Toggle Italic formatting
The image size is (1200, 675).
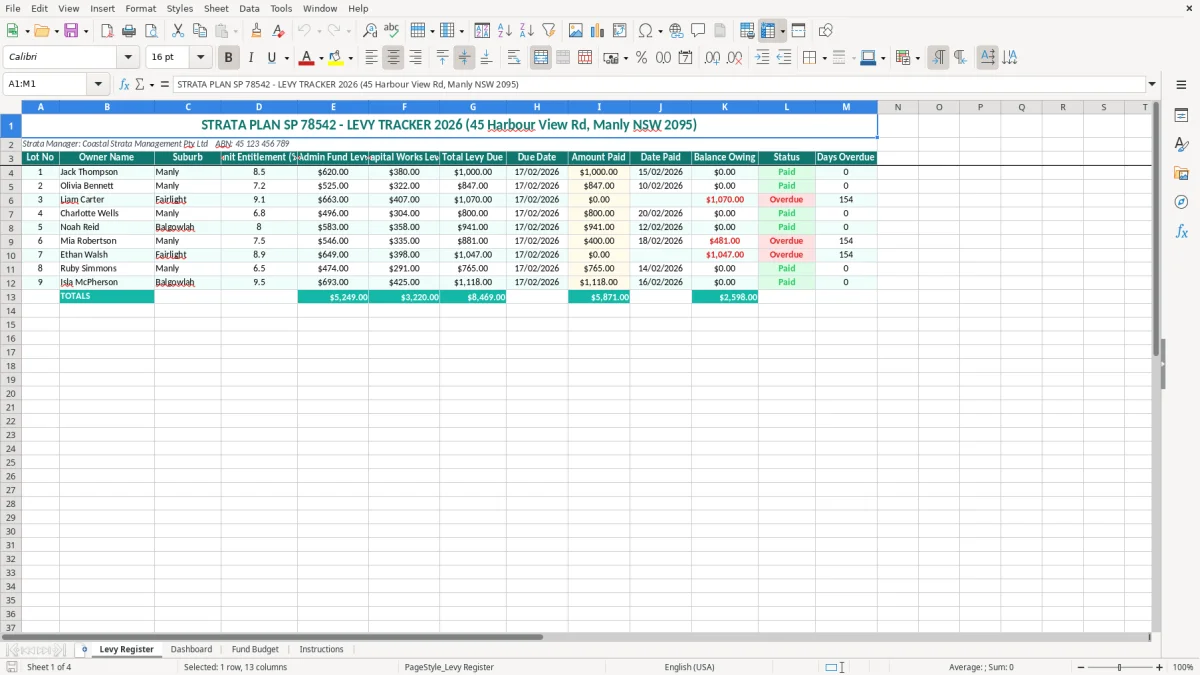coord(251,58)
